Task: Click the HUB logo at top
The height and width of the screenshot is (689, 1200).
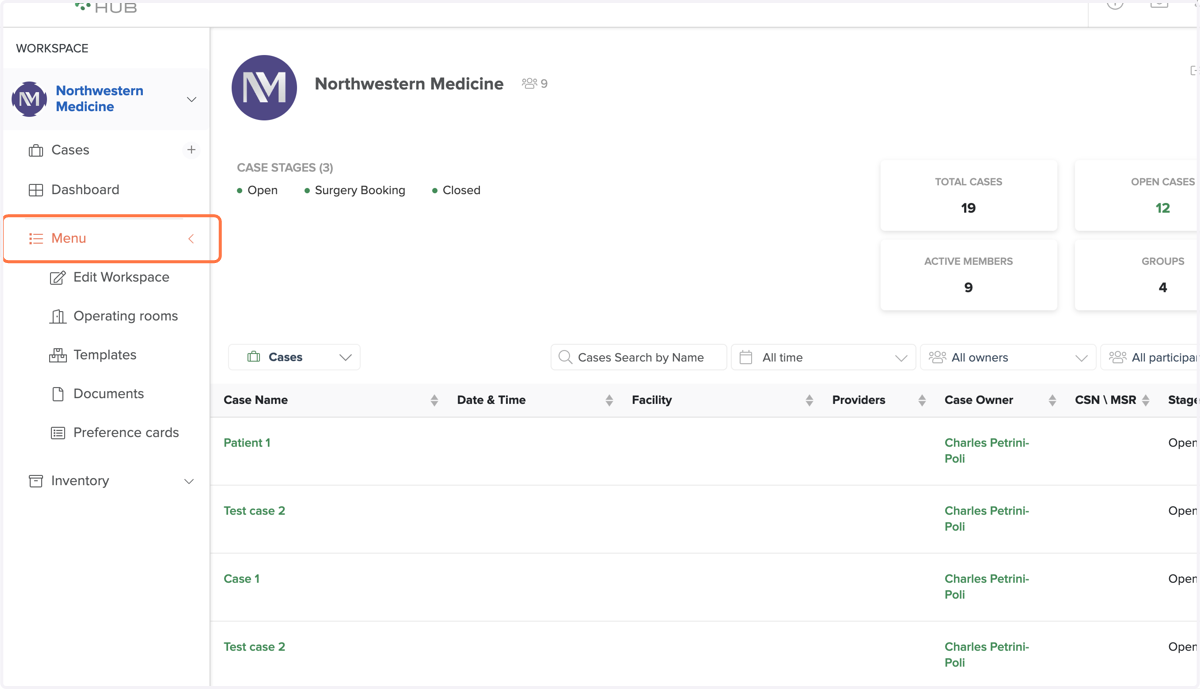Action: point(106,6)
